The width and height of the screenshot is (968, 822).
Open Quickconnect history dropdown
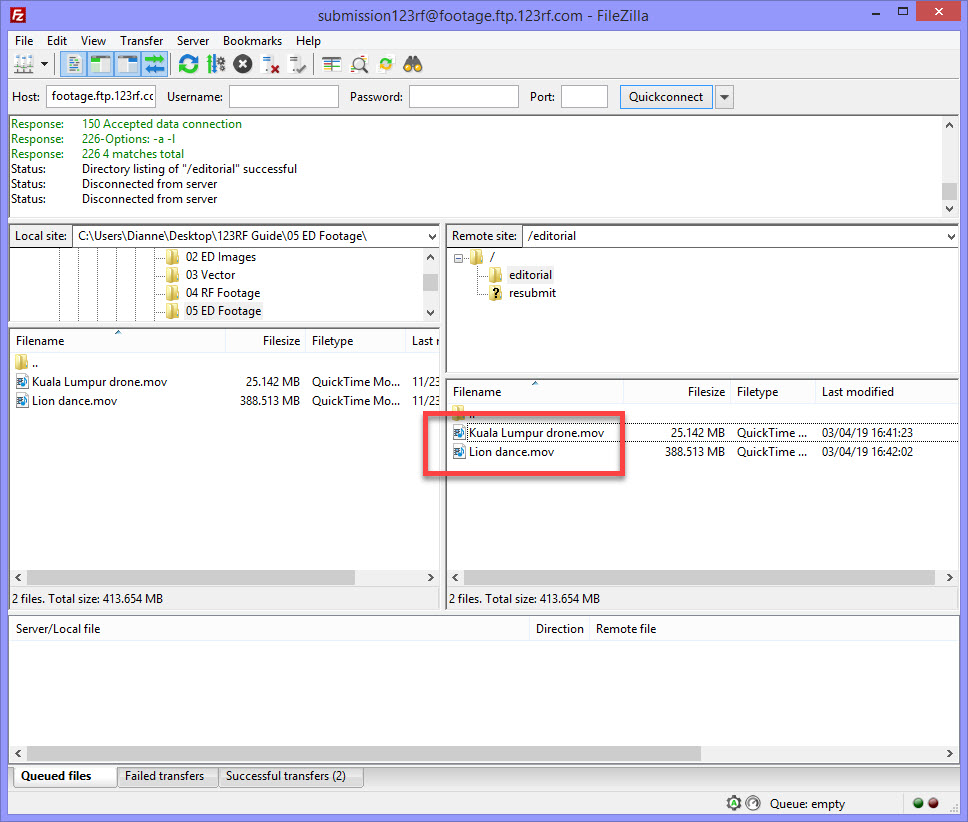point(724,97)
